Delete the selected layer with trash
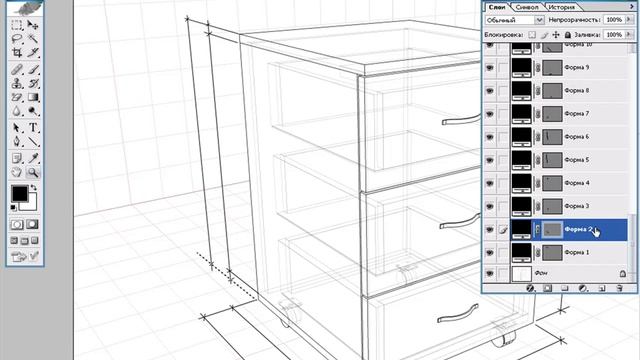Image resolution: width=640 pixels, height=360 pixels. pos(619,289)
